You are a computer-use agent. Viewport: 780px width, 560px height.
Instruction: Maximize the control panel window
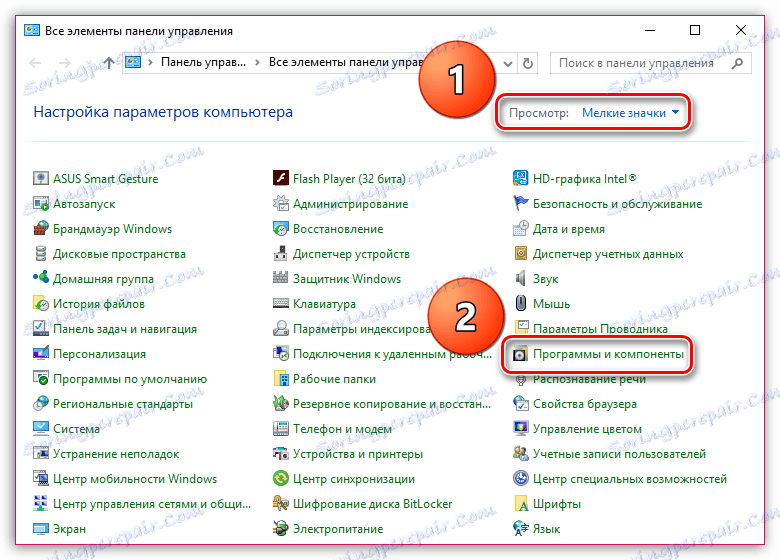[695, 30]
